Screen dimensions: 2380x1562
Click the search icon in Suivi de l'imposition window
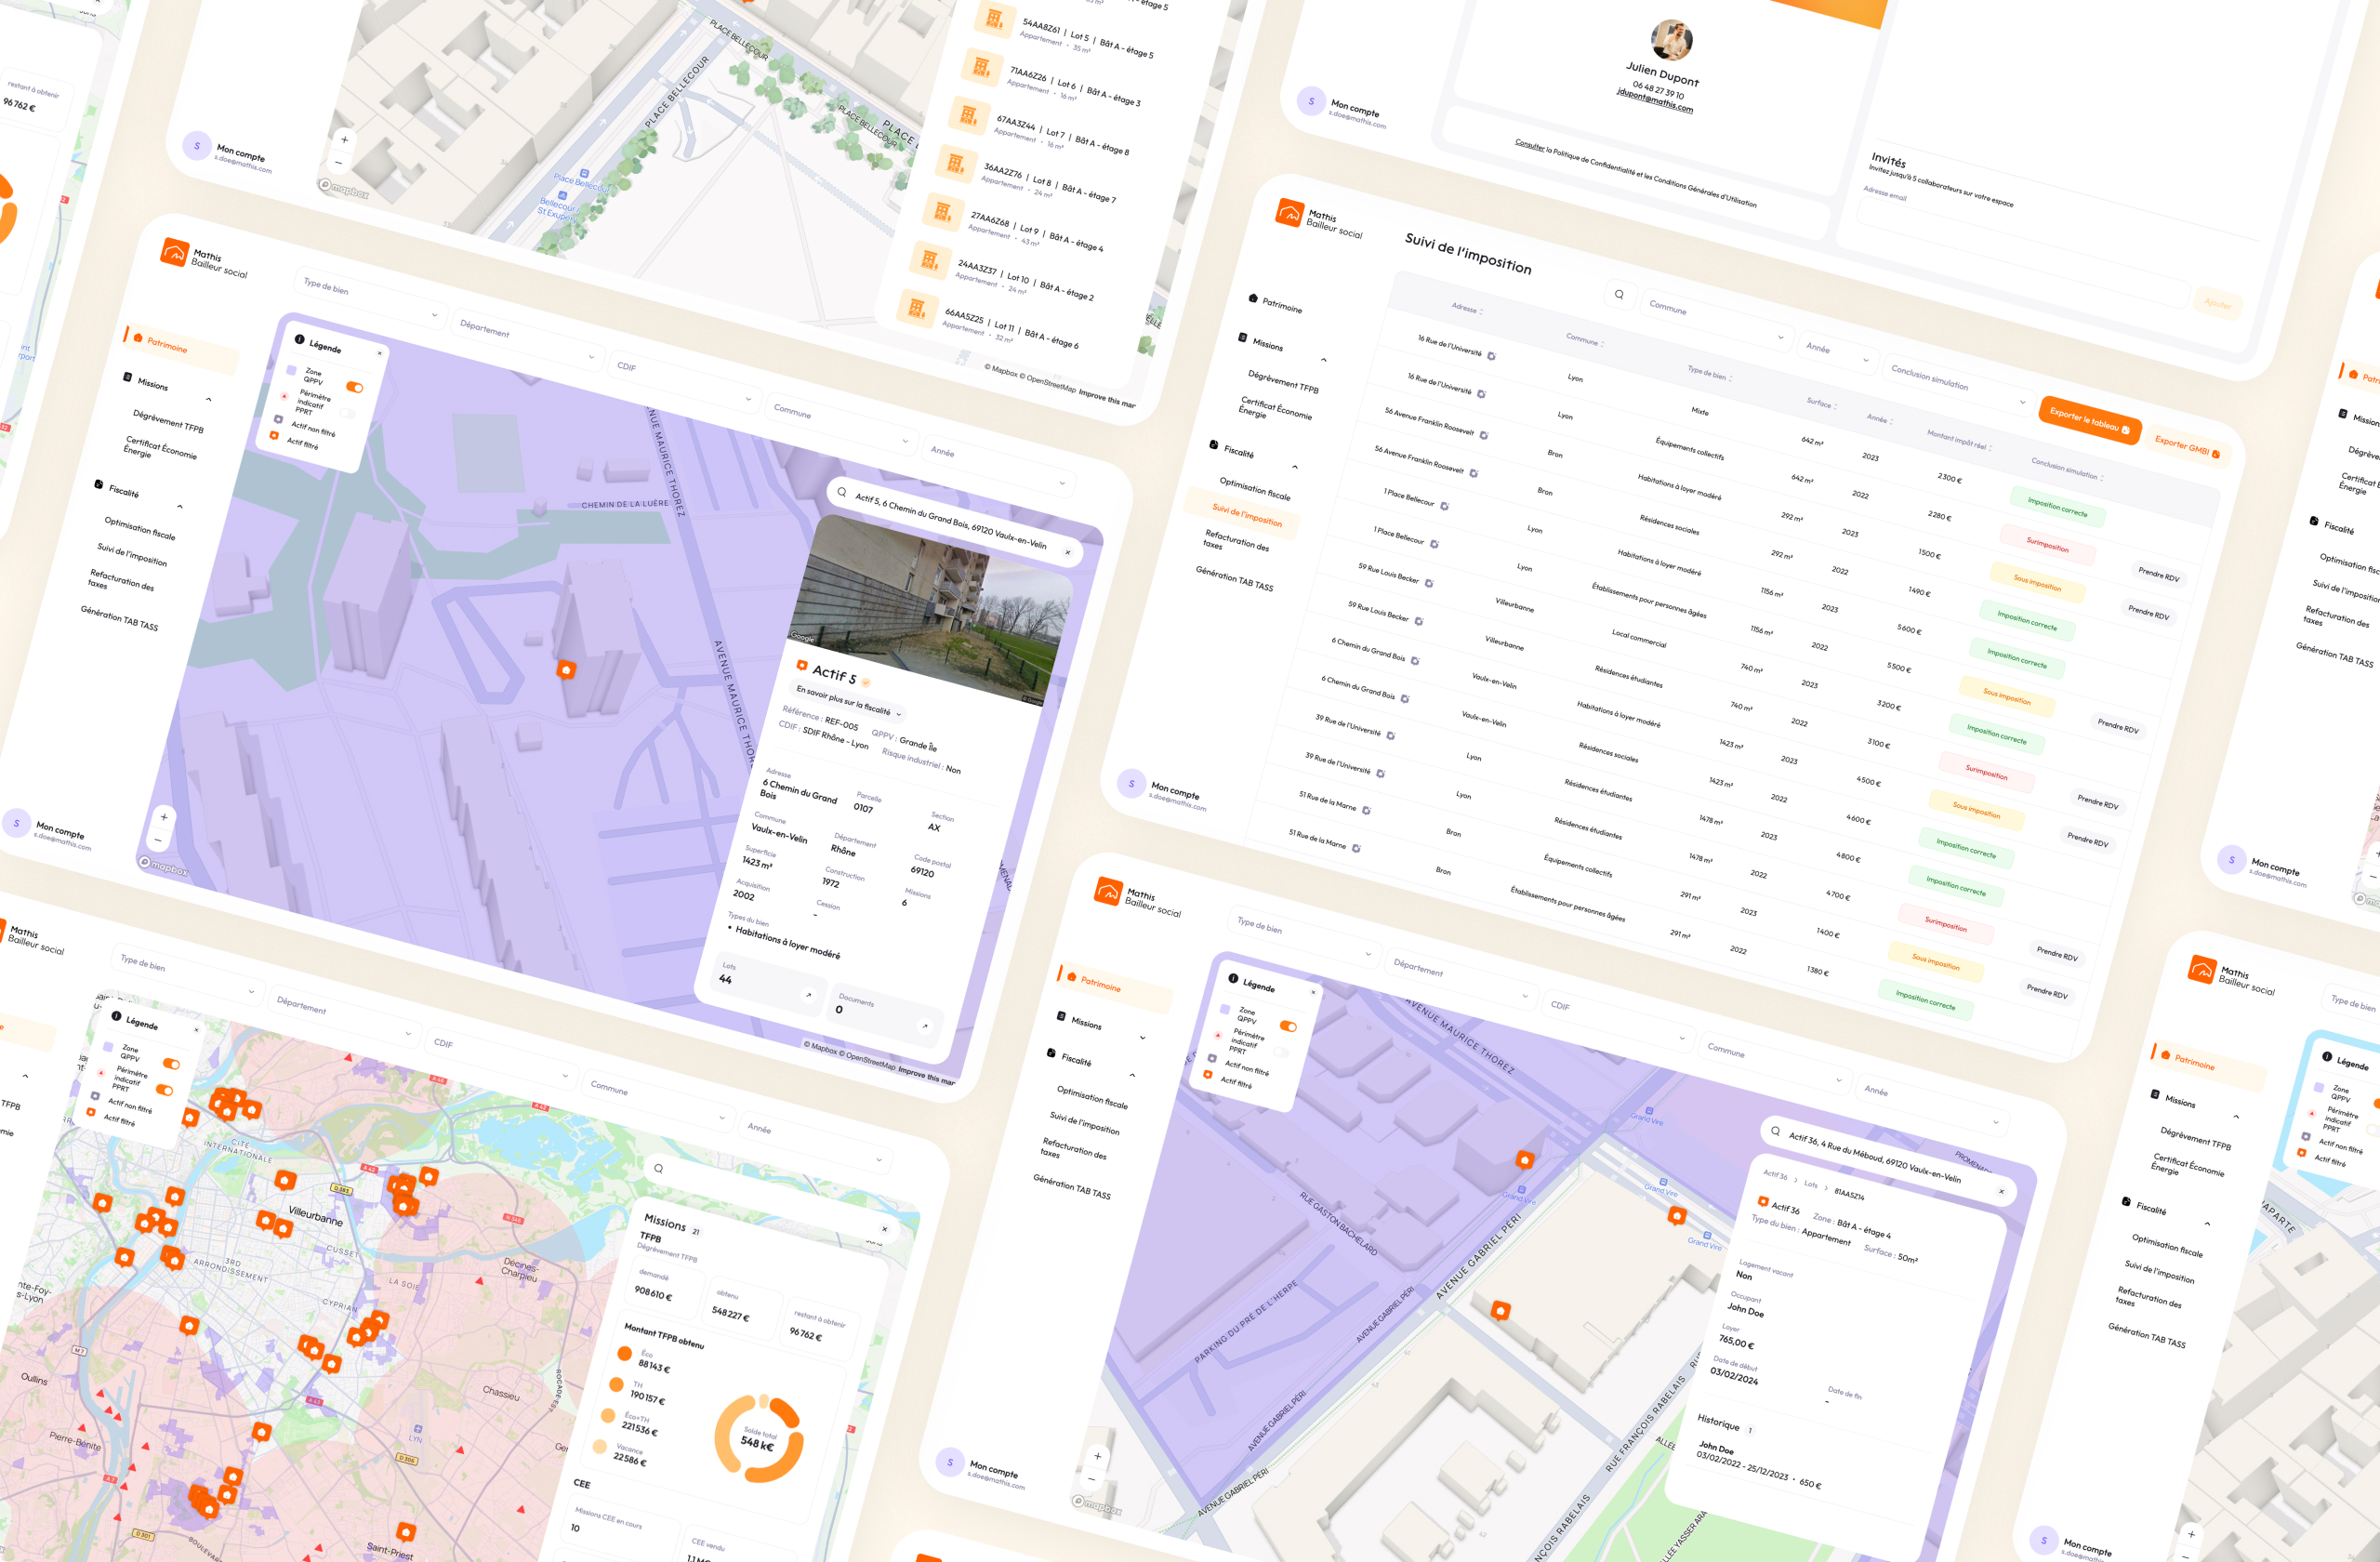tap(1619, 294)
